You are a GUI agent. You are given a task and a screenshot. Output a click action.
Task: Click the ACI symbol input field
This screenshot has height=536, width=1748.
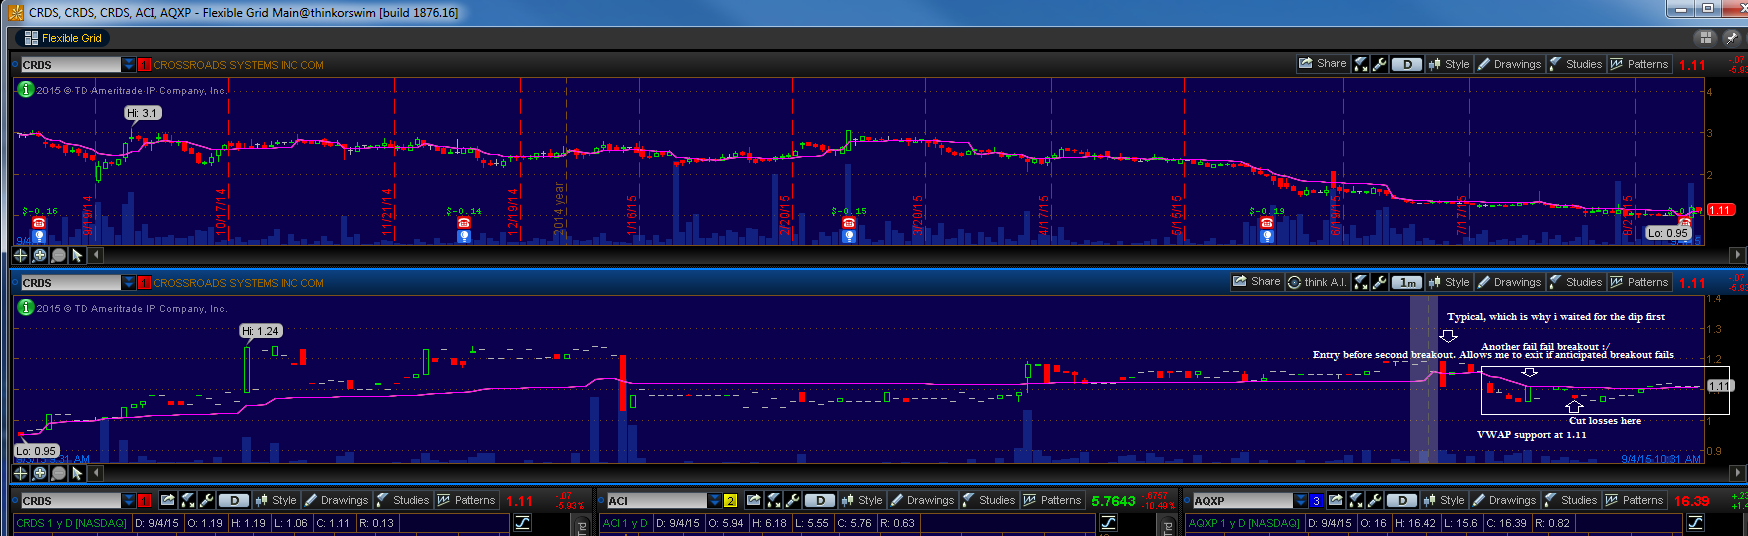pyautogui.click(x=656, y=500)
